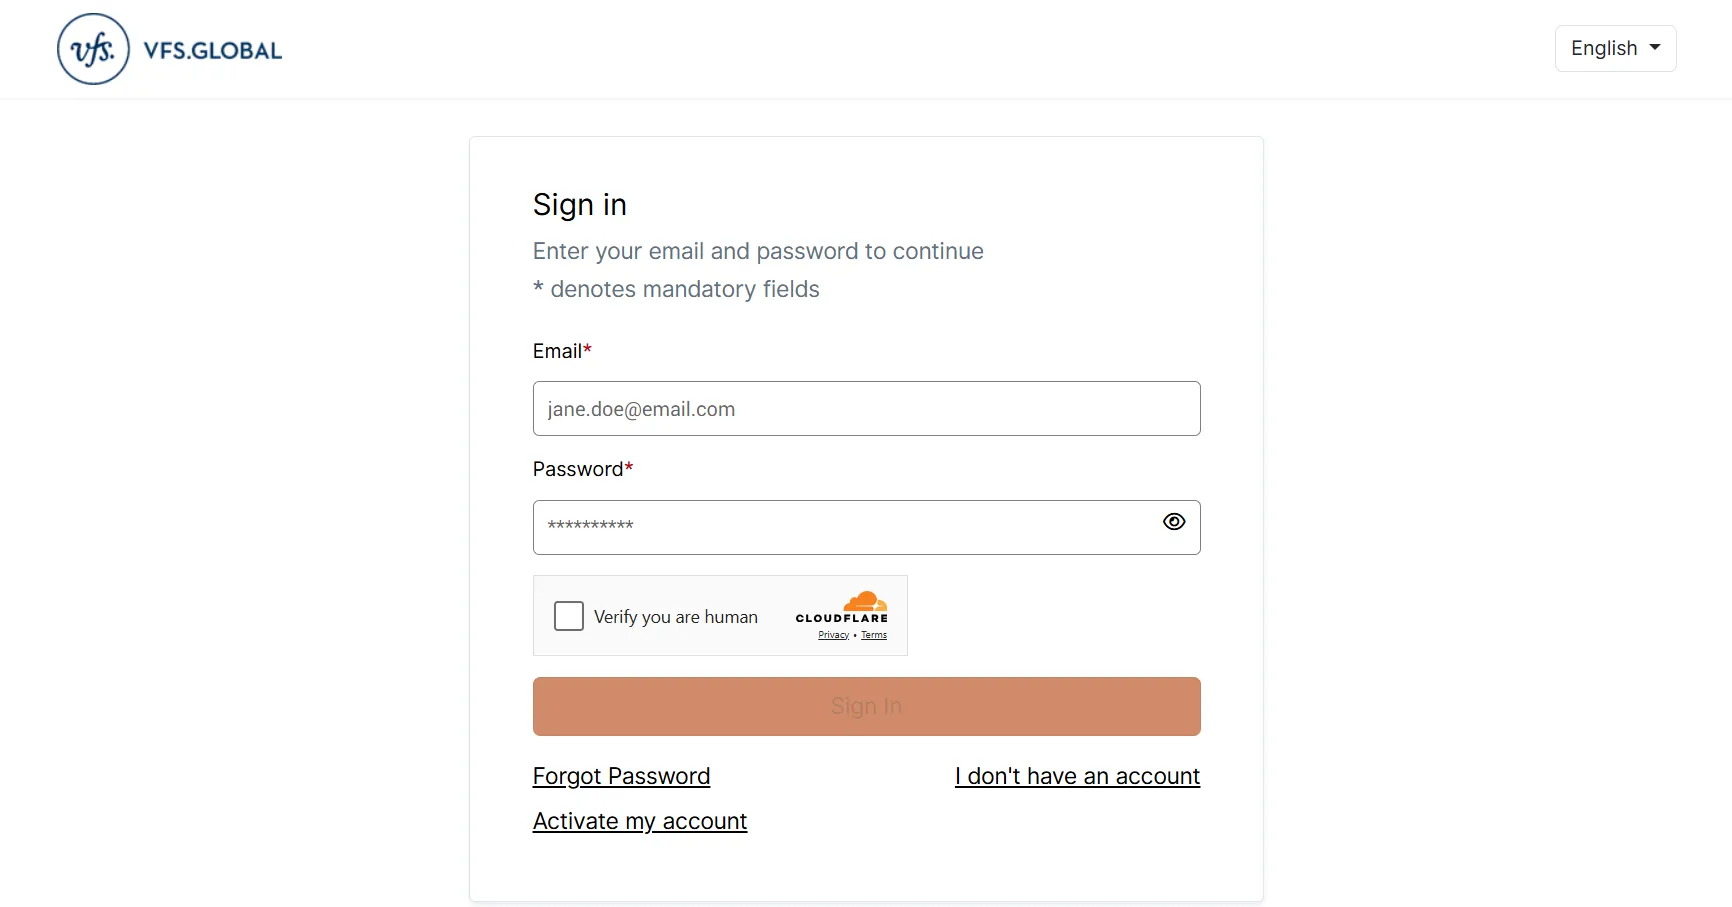Focus the Email input field

(x=866, y=409)
